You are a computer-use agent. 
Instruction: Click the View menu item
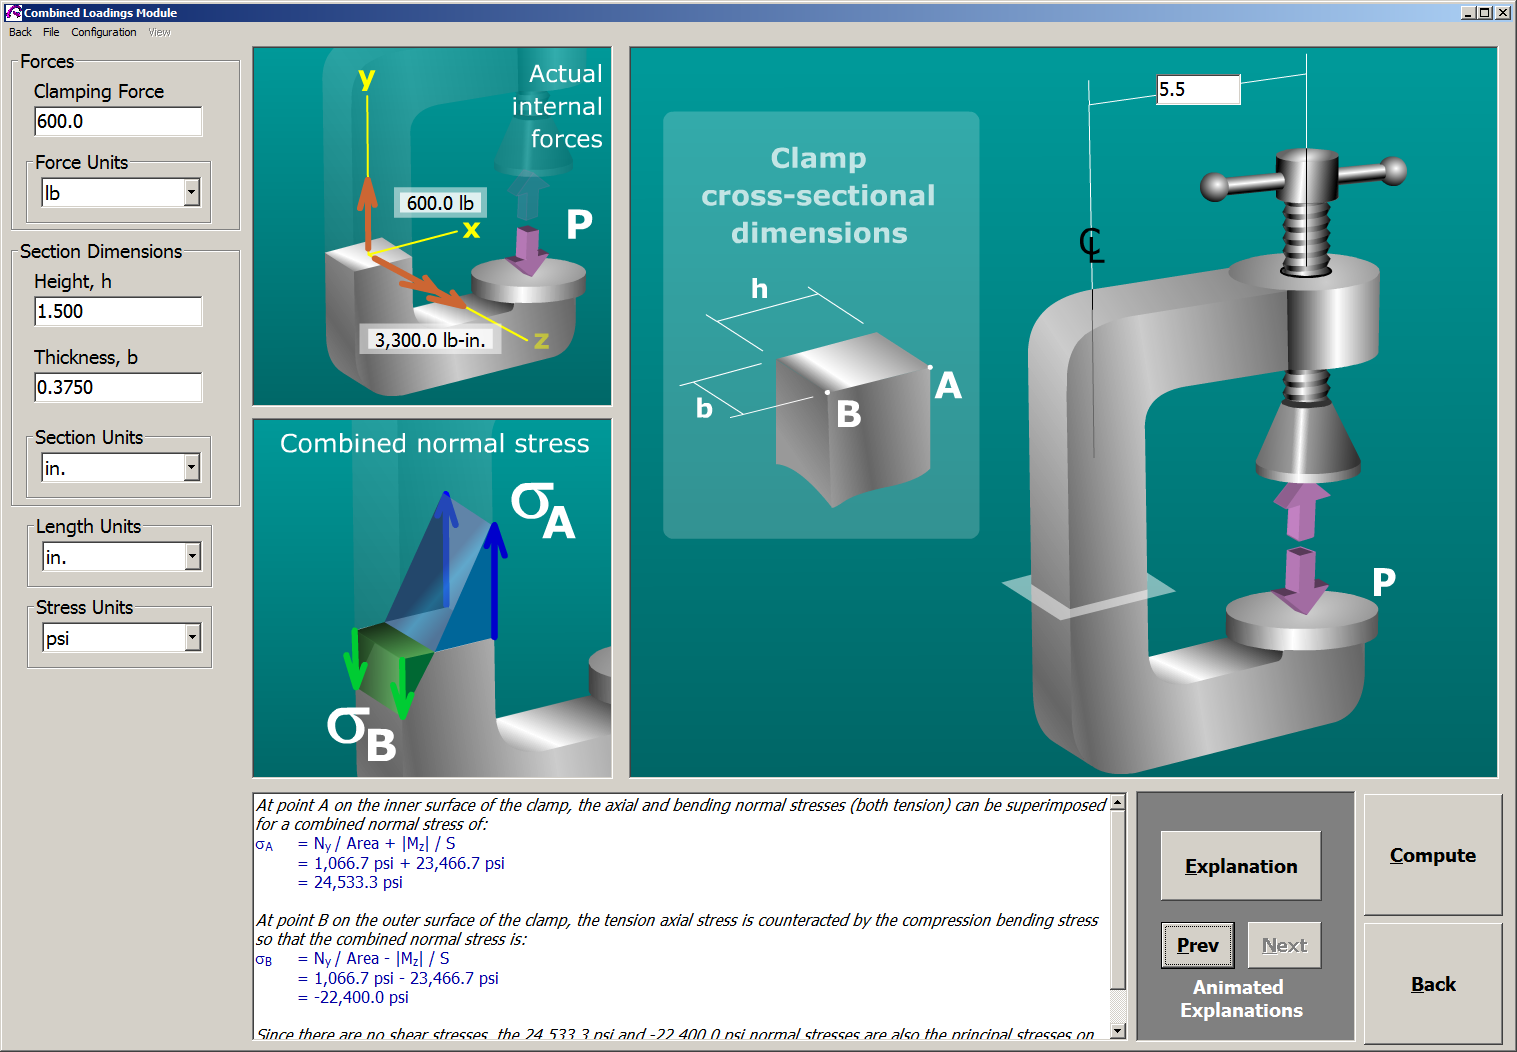pyautogui.click(x=158, y=31)
